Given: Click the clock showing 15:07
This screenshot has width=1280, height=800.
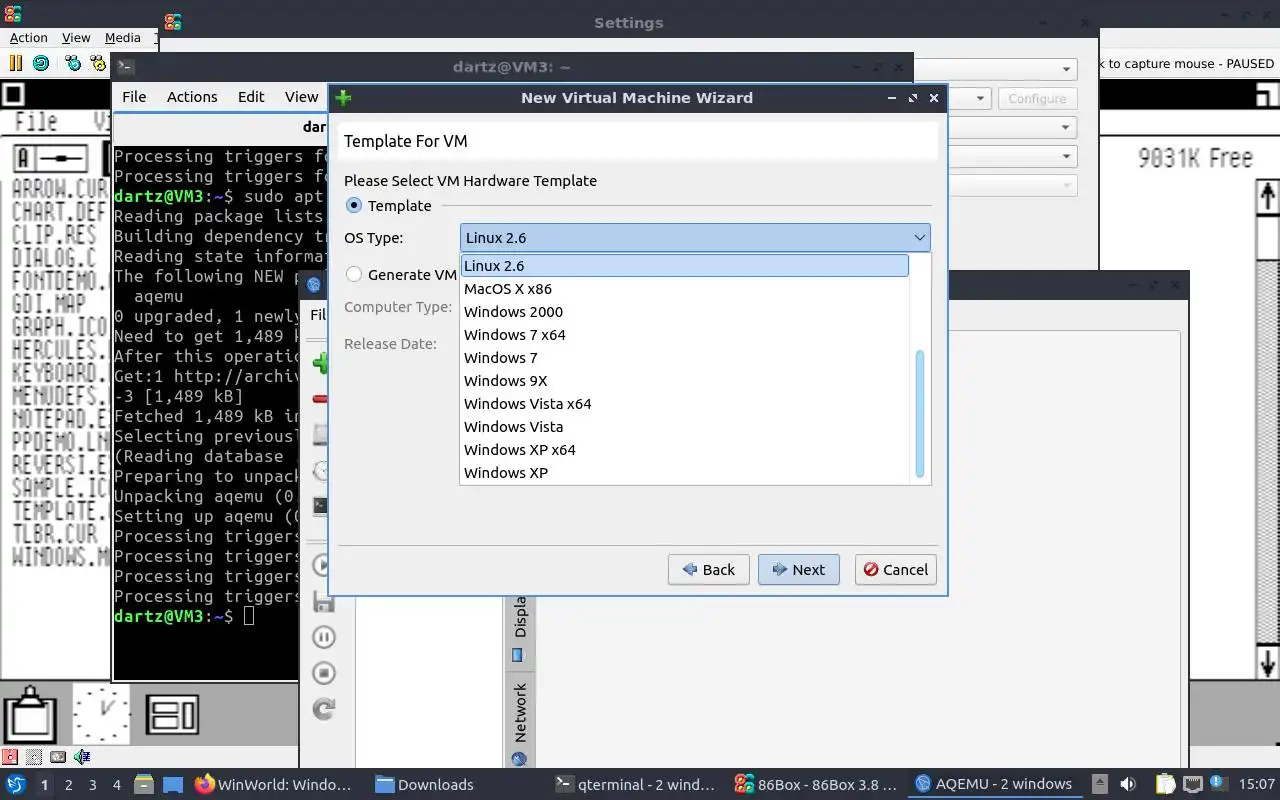Looking at the screenshot, I should [1257, 784].
